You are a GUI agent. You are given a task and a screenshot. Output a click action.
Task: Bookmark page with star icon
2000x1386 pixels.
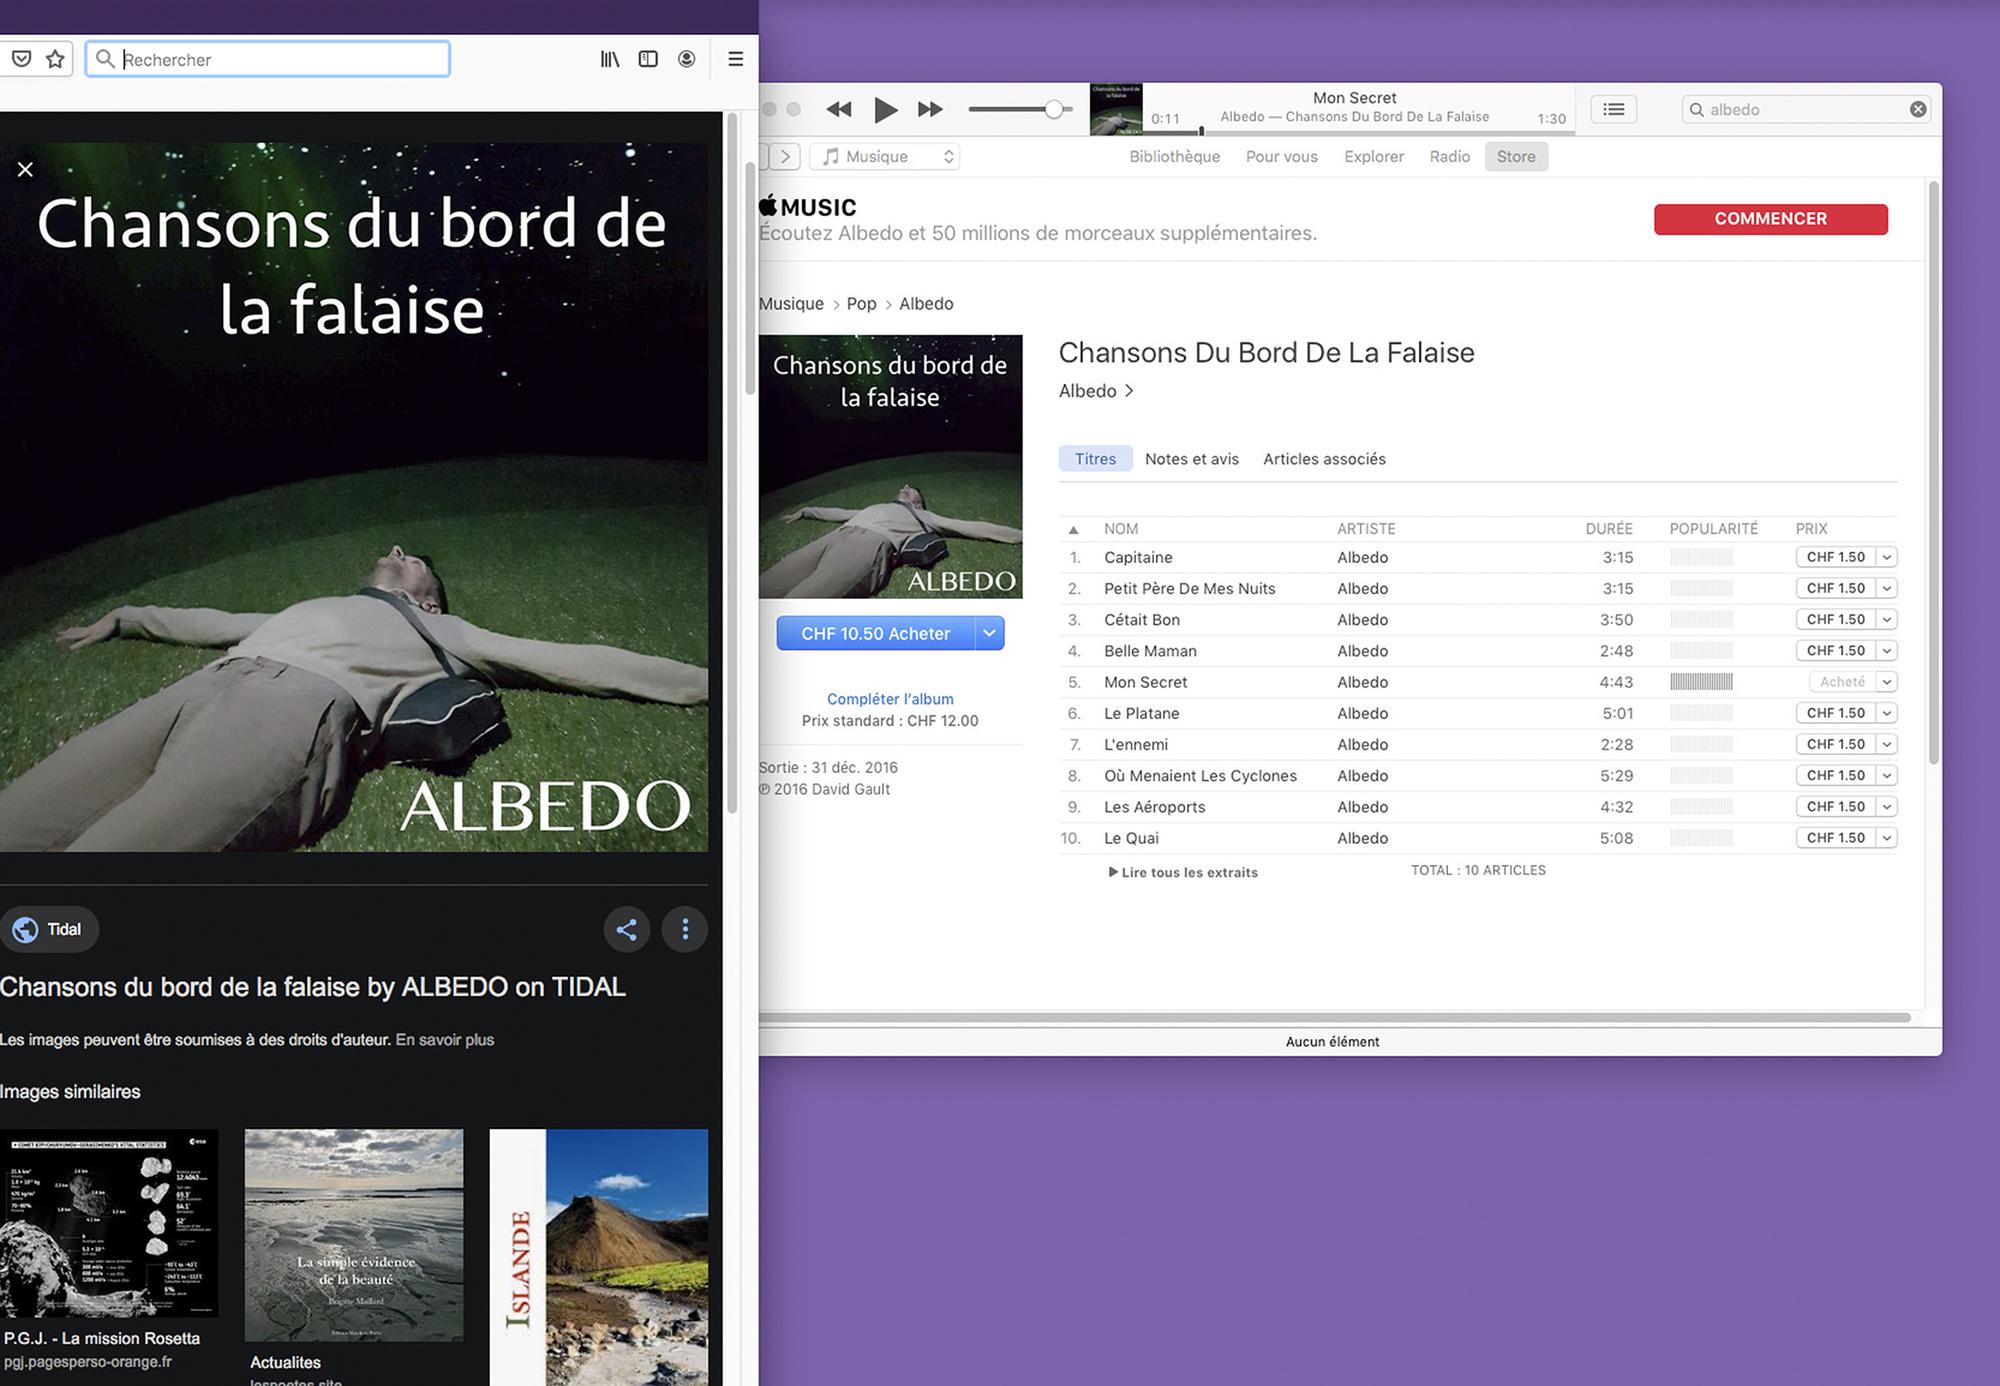click(x=55, y=59)
